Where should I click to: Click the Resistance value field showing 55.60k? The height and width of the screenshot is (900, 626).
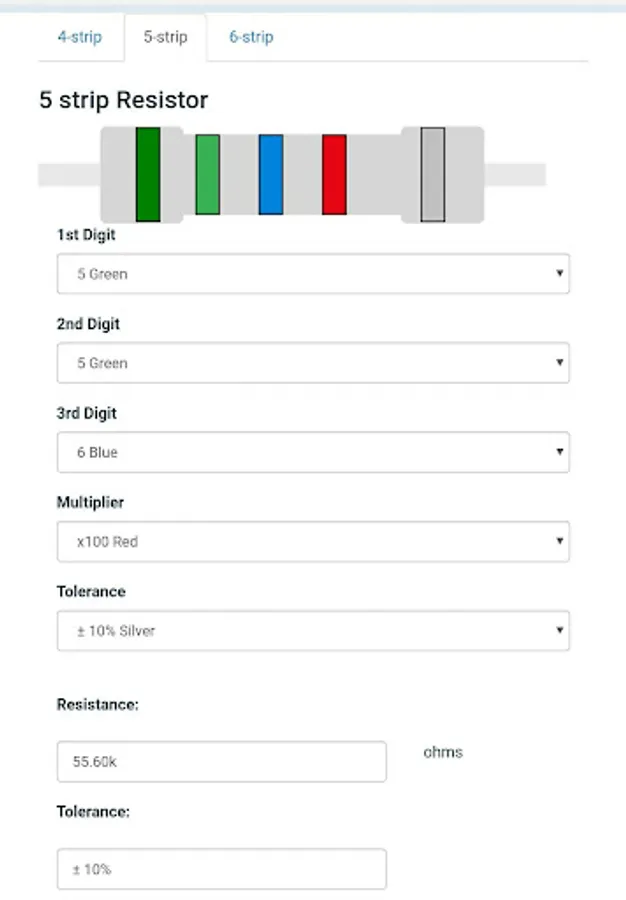[x=221, y=761]
